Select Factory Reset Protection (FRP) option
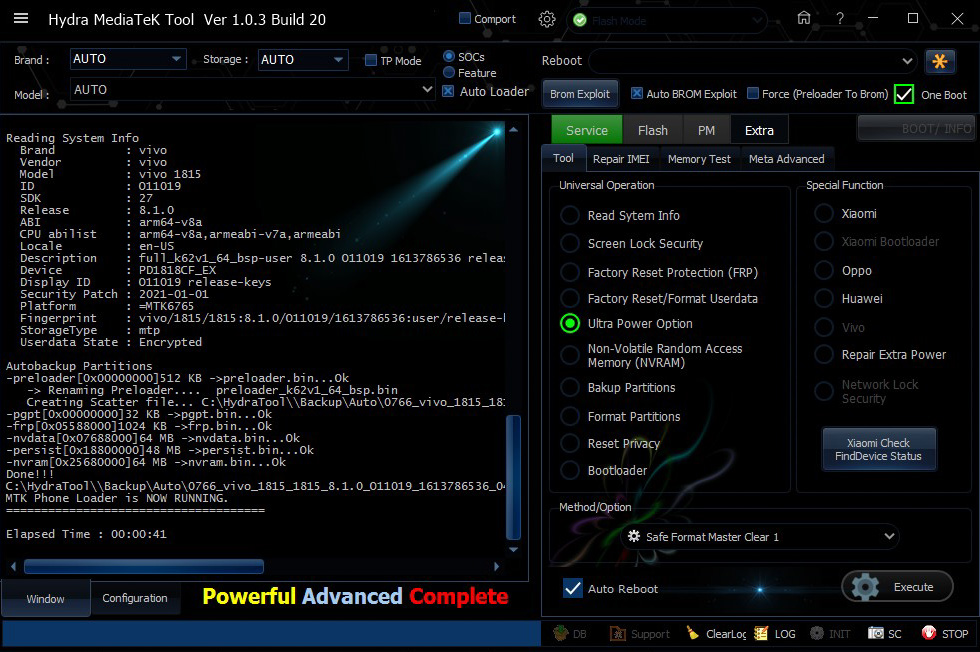The width and height of the screenshot is (980, 652). click(570, 272)
